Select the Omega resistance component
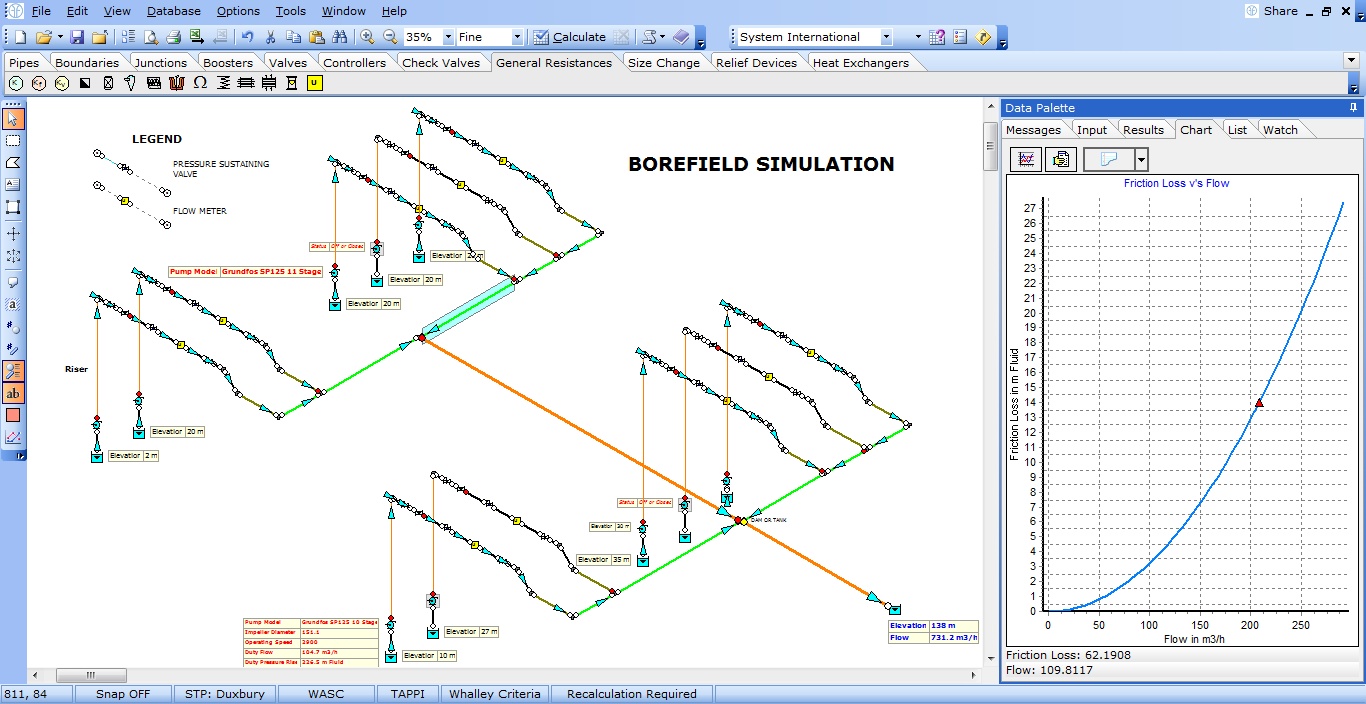Image resolution: width=1366 pixels, height=704 pixels. (200, 83)
